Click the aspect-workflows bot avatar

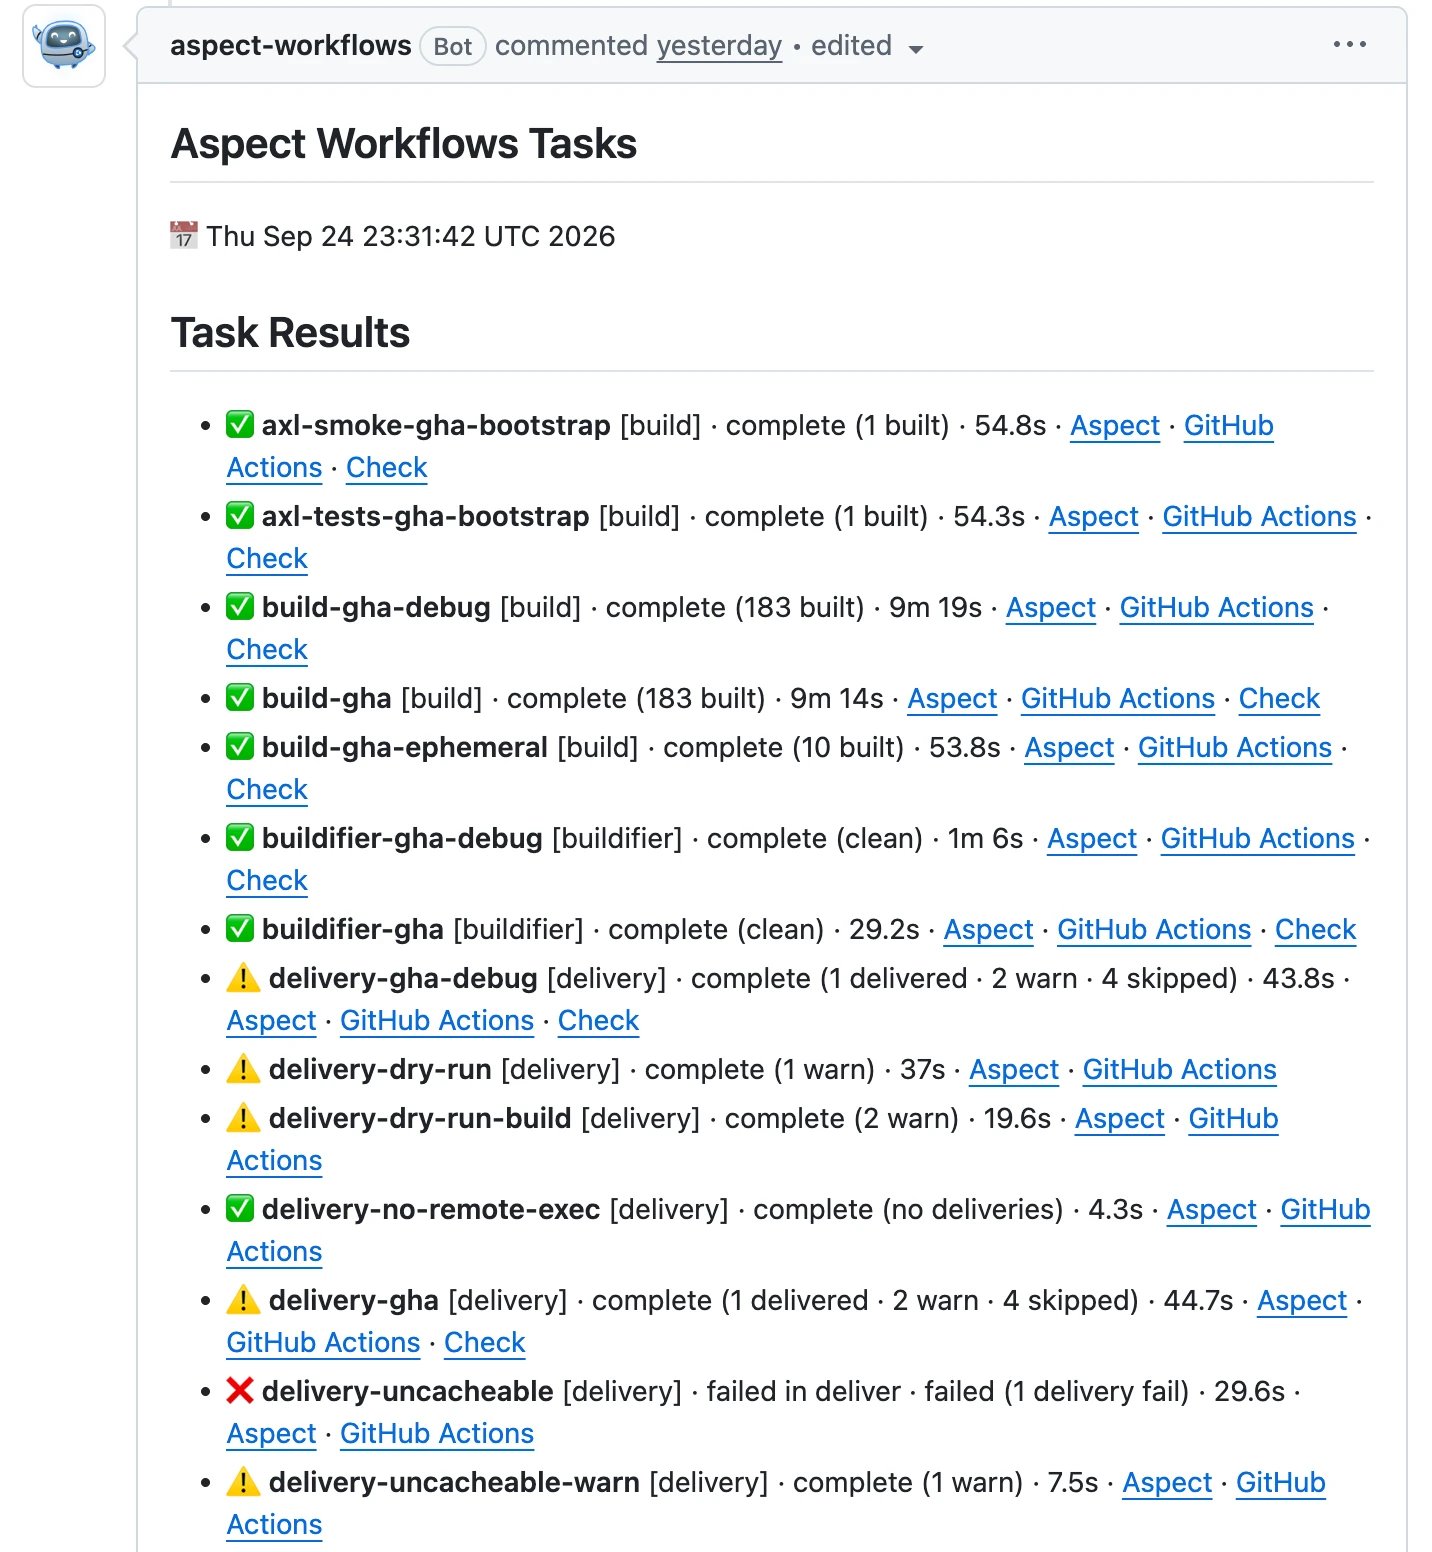pyautogui.click(x=64, y=46)
